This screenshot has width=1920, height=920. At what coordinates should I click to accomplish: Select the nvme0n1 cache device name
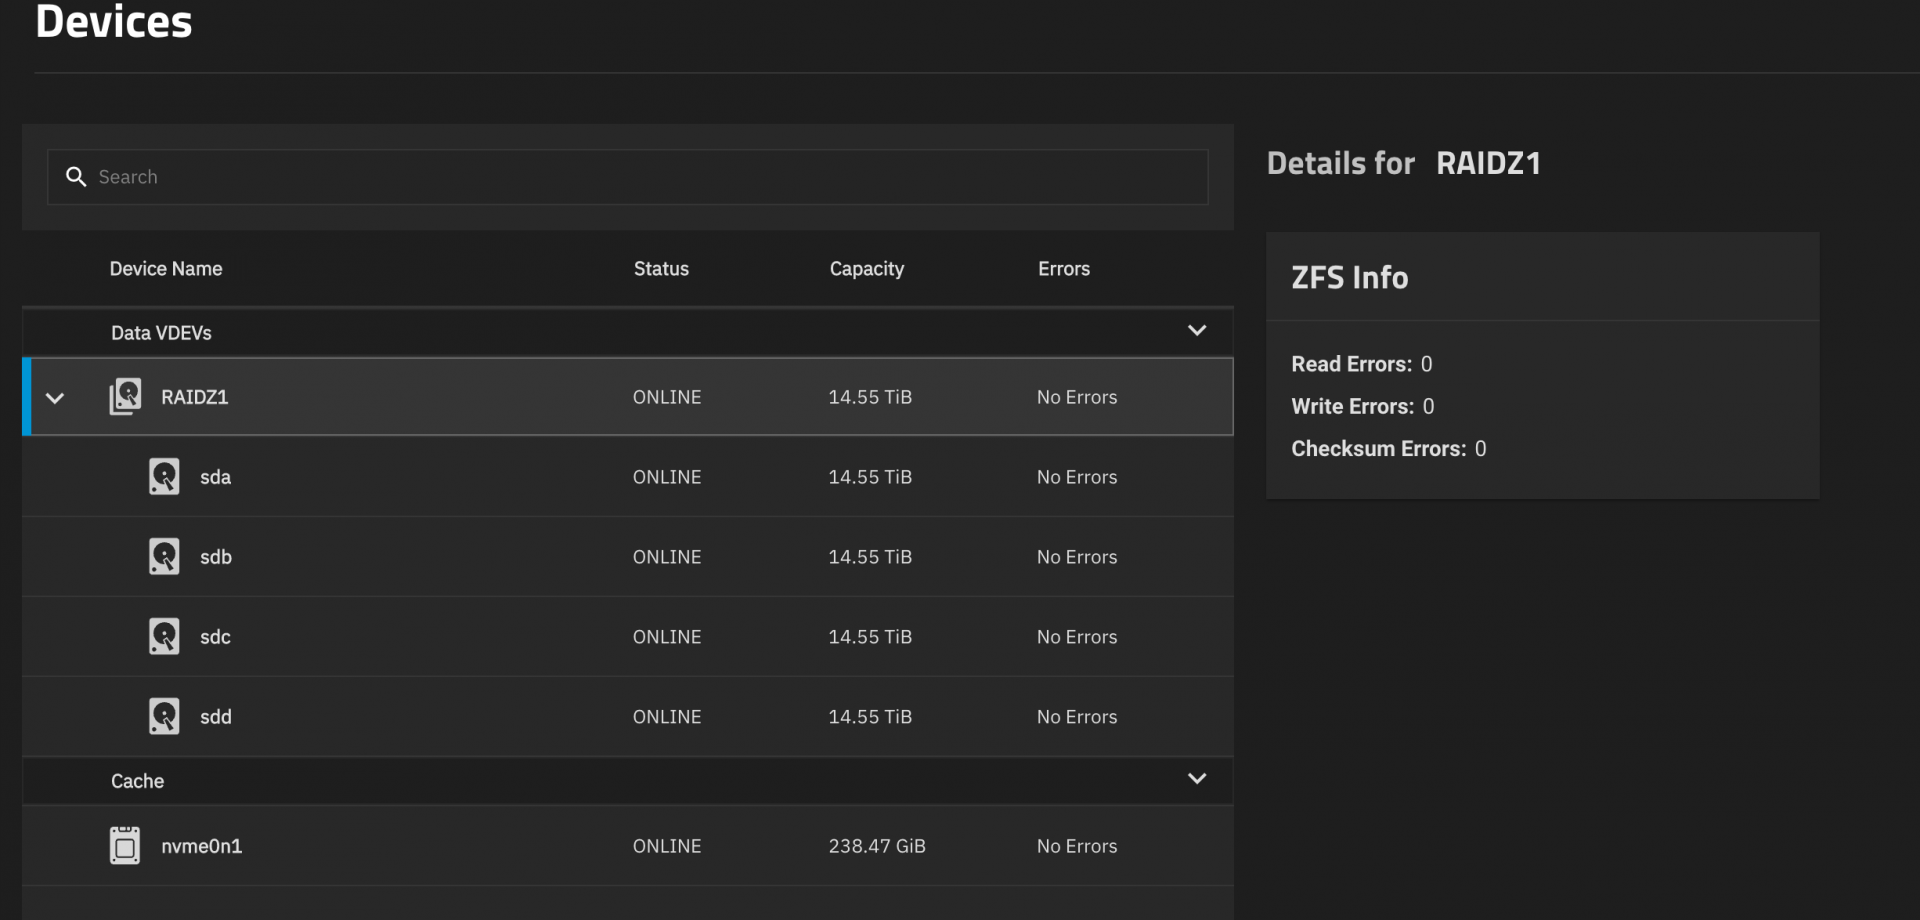pos(202,847)
